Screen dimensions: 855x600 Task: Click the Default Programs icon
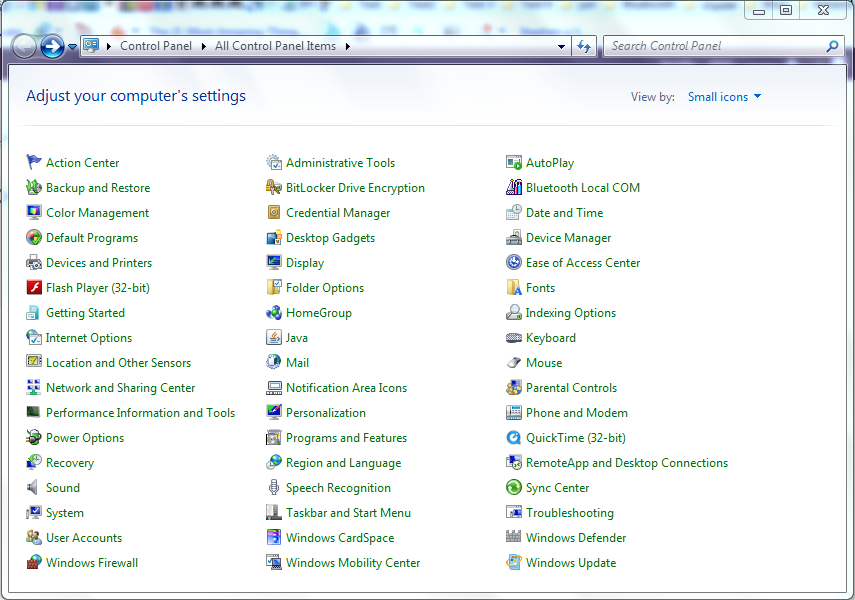(x=34, y=237)
